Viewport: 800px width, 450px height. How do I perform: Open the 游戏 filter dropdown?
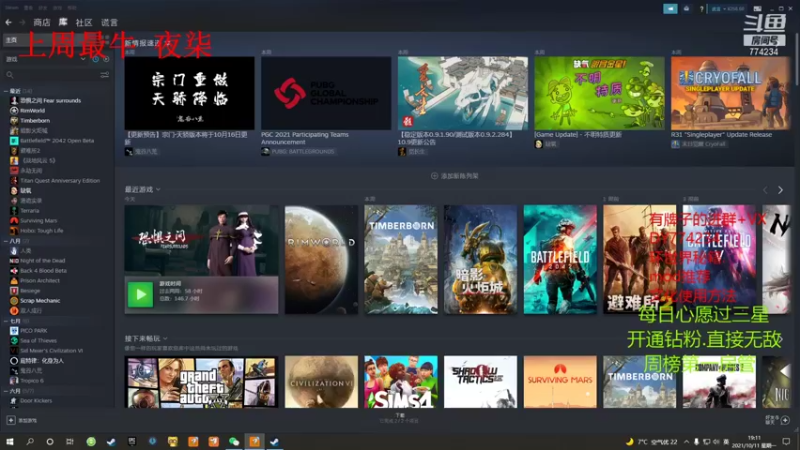(45, 59)
